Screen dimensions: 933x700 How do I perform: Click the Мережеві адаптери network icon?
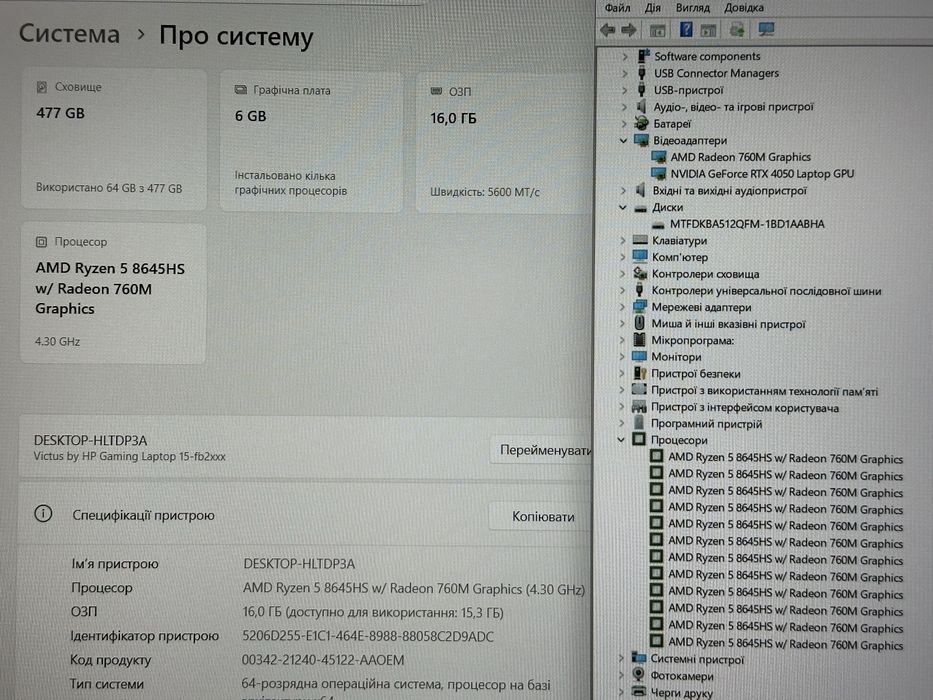(640, 307)
